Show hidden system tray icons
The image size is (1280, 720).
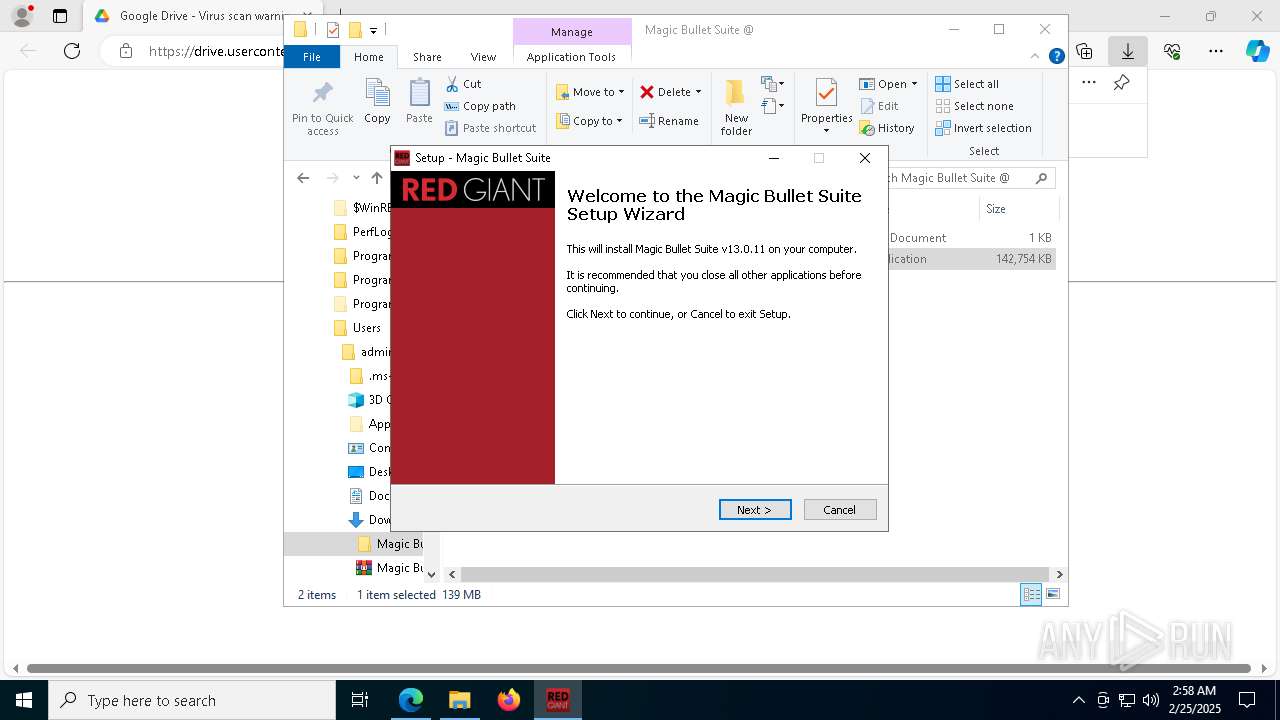click(1078, 700)
